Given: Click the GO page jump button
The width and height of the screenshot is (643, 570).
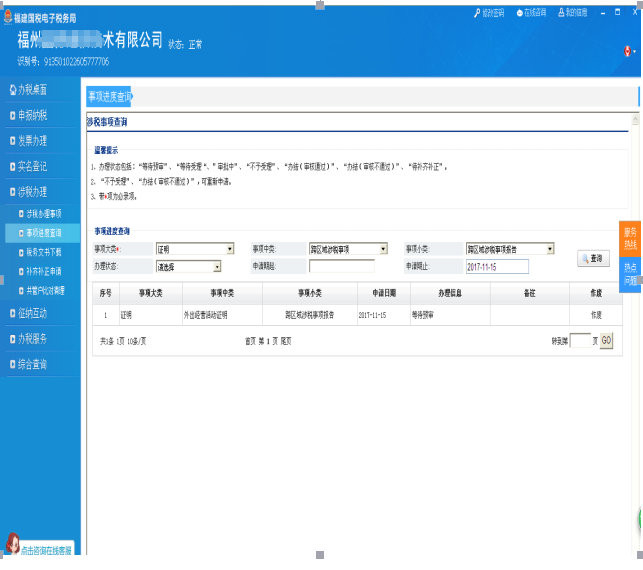Looking at the screenshot, I should coord(606,341).
